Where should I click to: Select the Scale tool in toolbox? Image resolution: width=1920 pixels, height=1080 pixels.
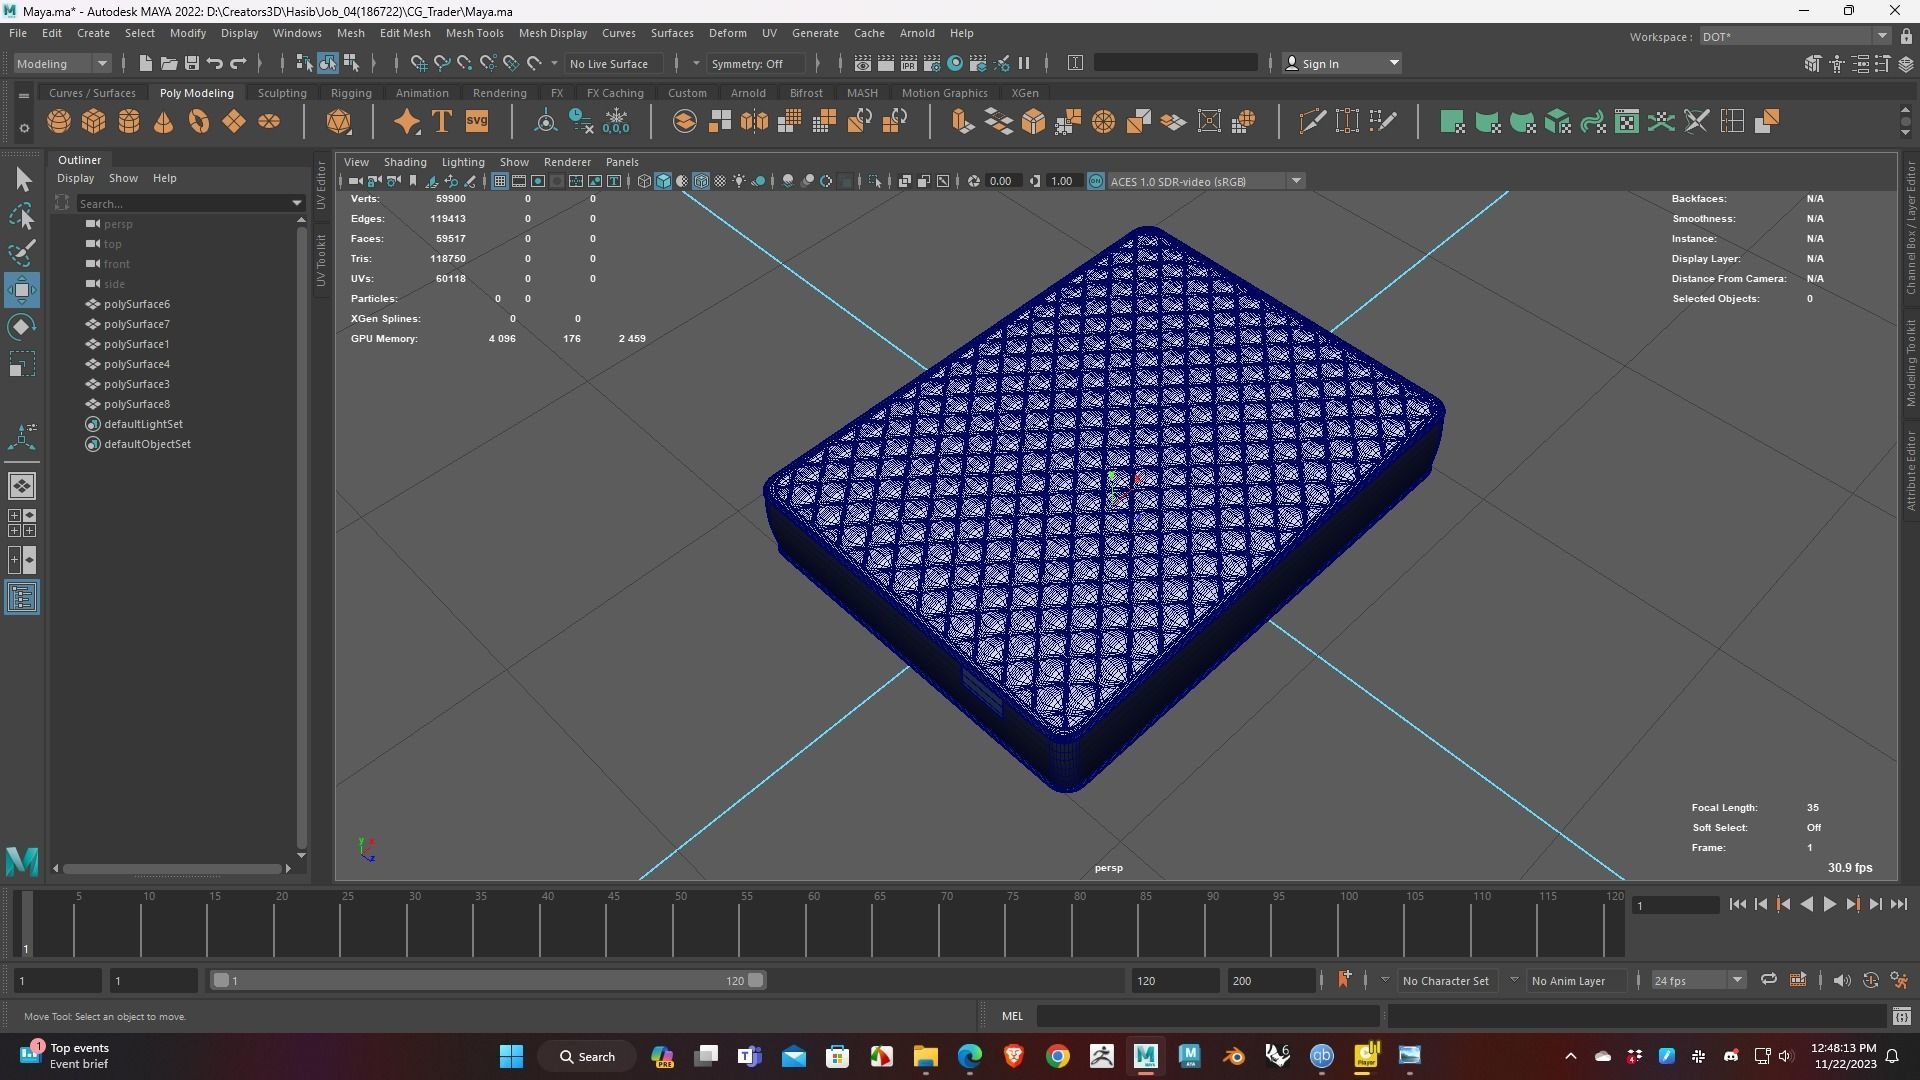(x=22, y=364)
